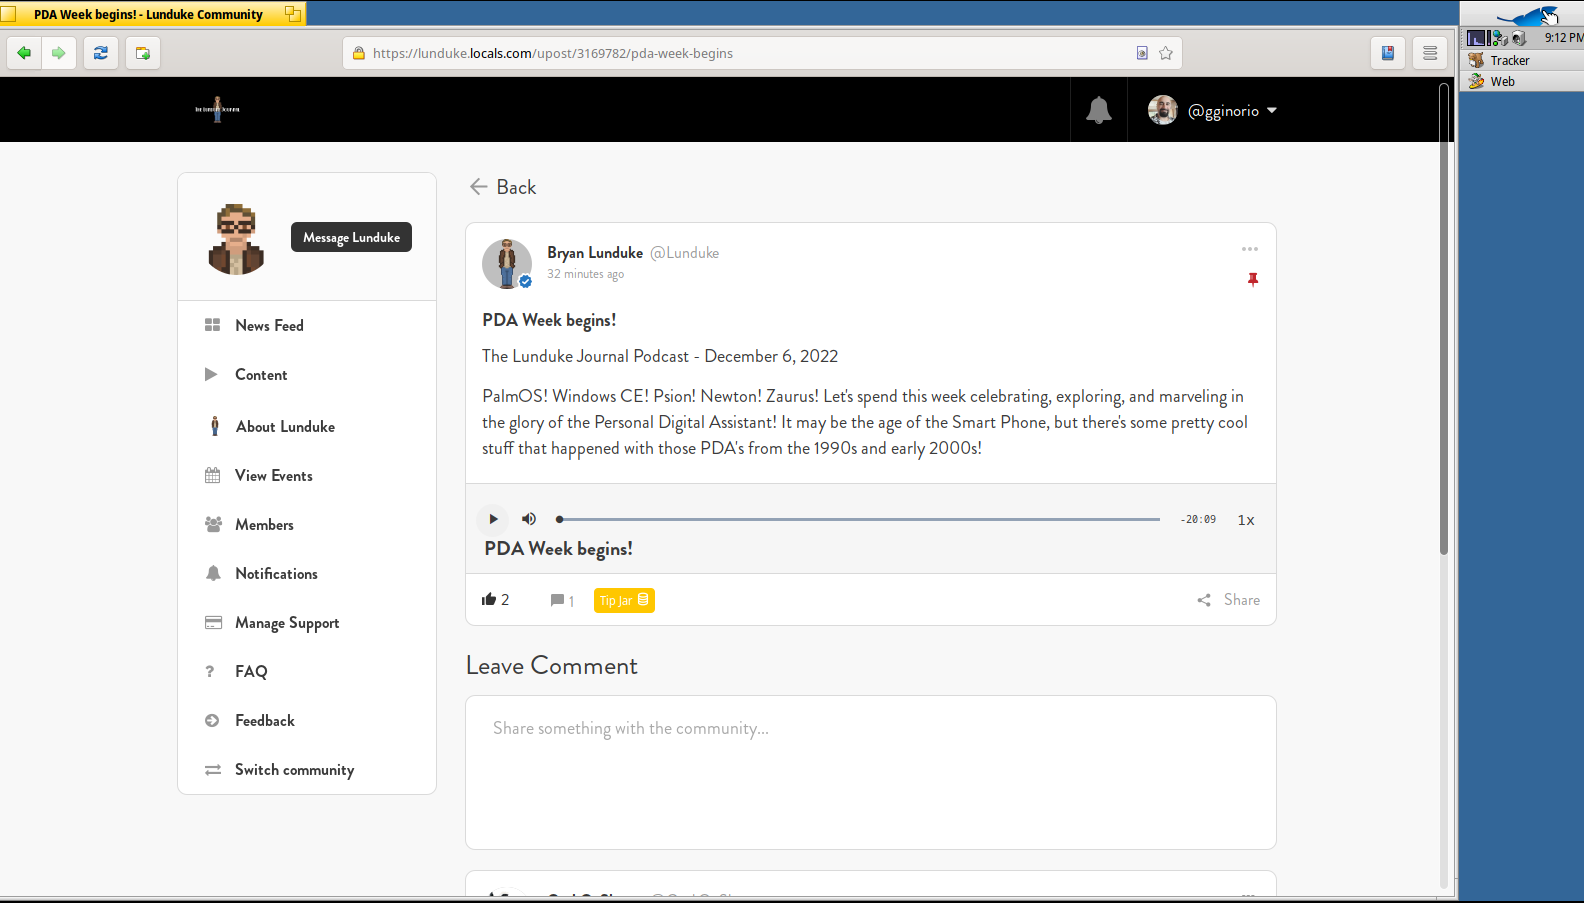The height and width of the screenshot is (903, 1584).
Task: Click the page vertical scrollbar
Action: pos(1444,319)
